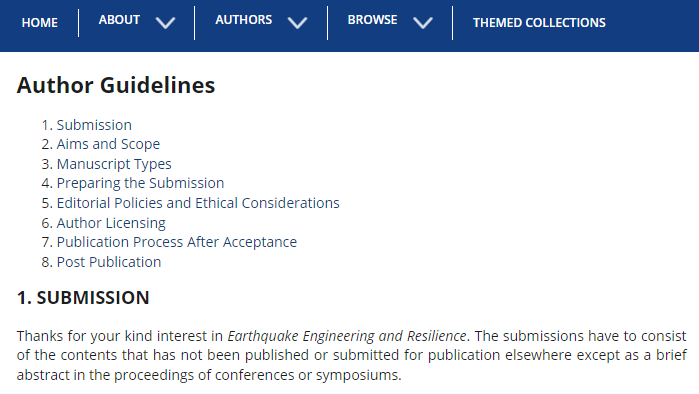Screen dimensions: 699x394
Task: Open the Browse menu item
Action: click(372, 20)
